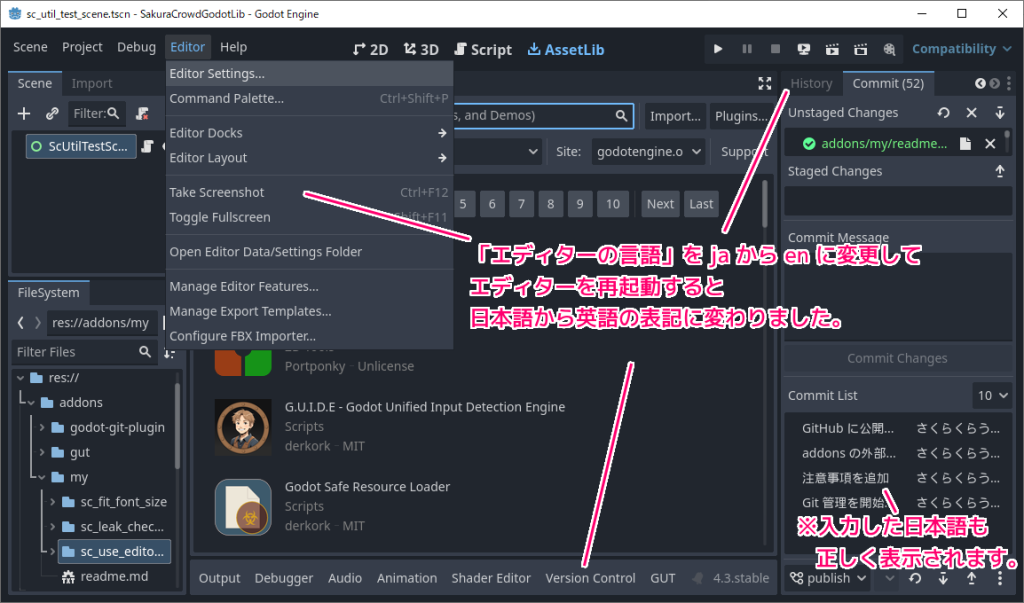Click the Plugins... button in AssetLib
Screen dimensions: 1024x603
[x=741, y=116]
